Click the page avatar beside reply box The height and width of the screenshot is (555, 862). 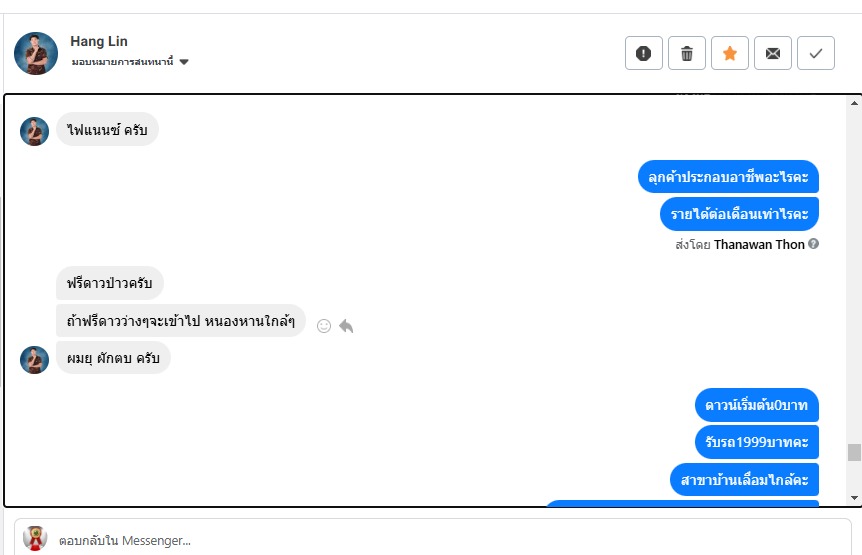point(35,538)
